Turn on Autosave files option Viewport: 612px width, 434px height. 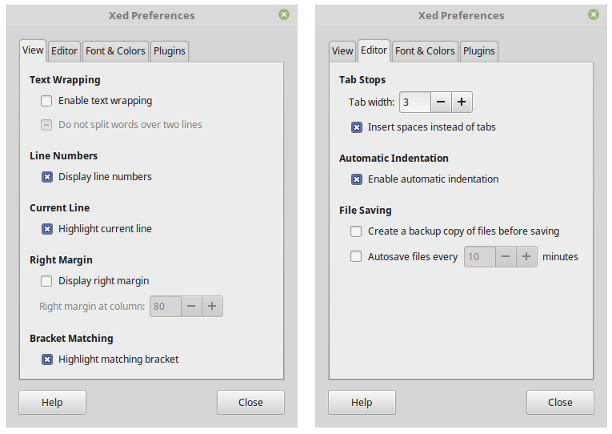(357, 257)
